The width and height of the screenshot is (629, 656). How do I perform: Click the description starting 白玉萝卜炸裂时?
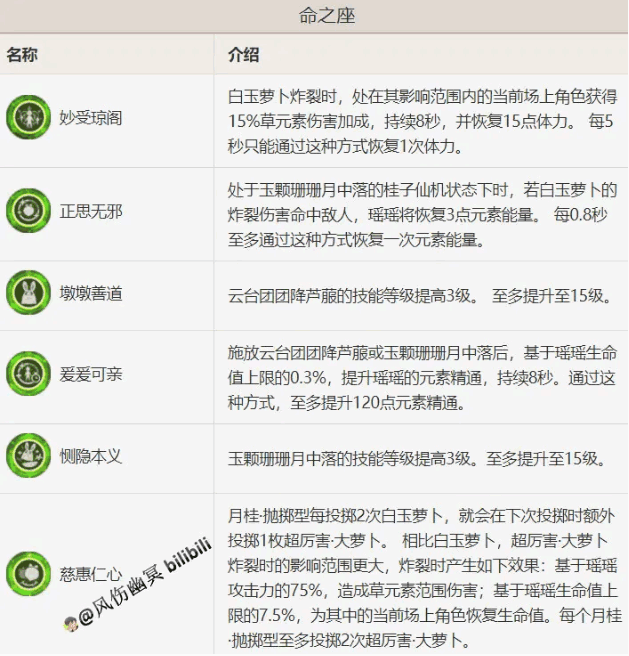[x=423, y=121]
